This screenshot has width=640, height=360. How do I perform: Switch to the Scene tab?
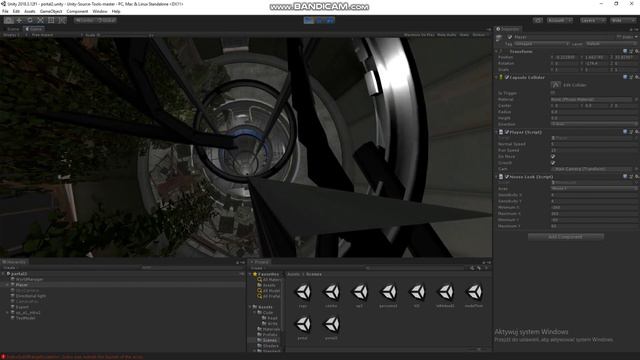(12, 29)
